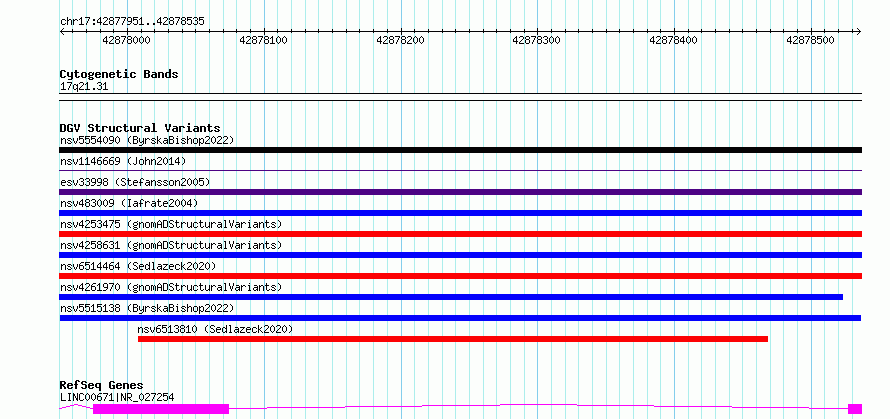
Task: Click ruler tick label 42878400
Action: (673, 40)
